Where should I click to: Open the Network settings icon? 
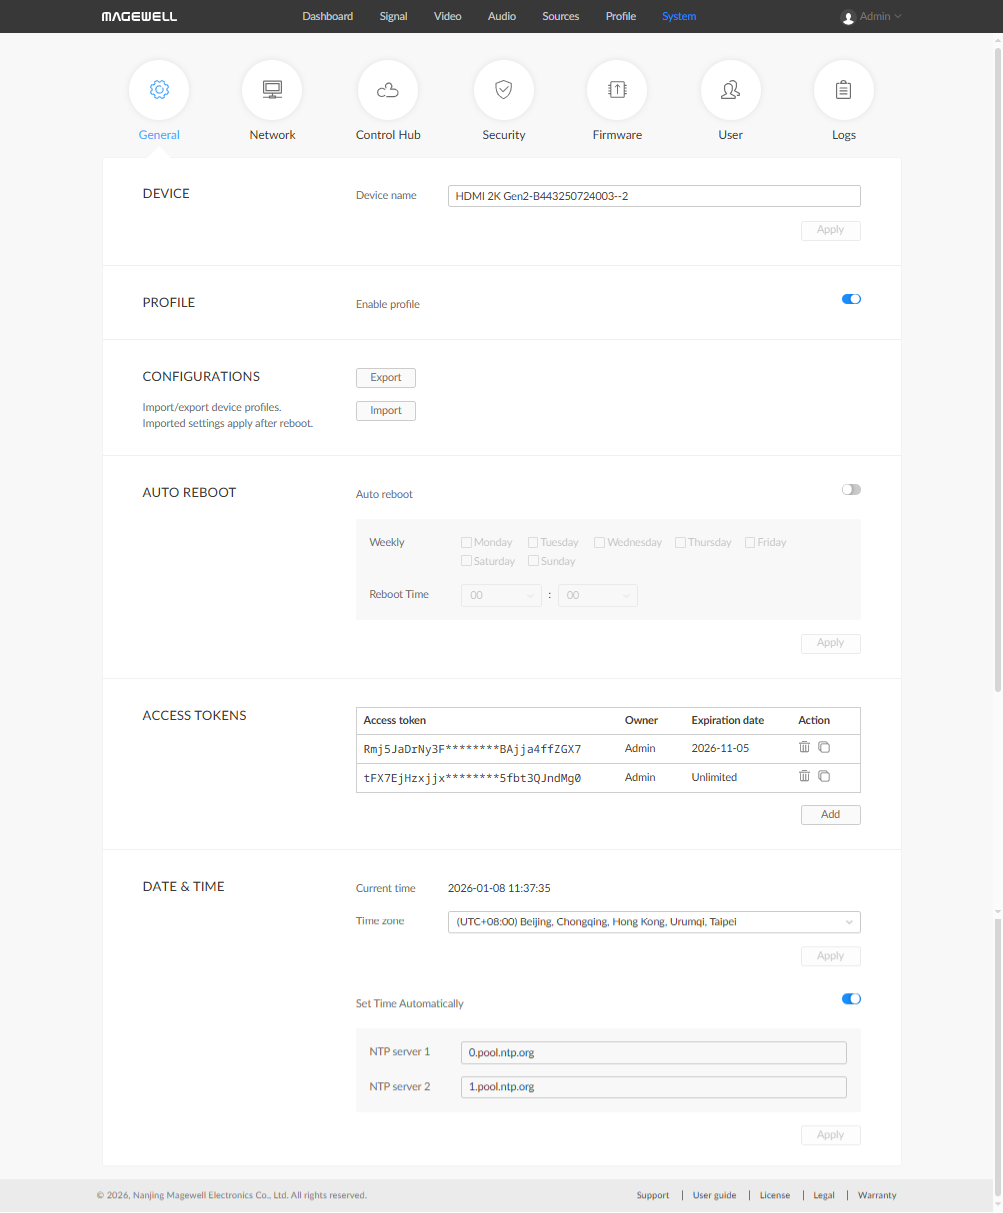272,90
